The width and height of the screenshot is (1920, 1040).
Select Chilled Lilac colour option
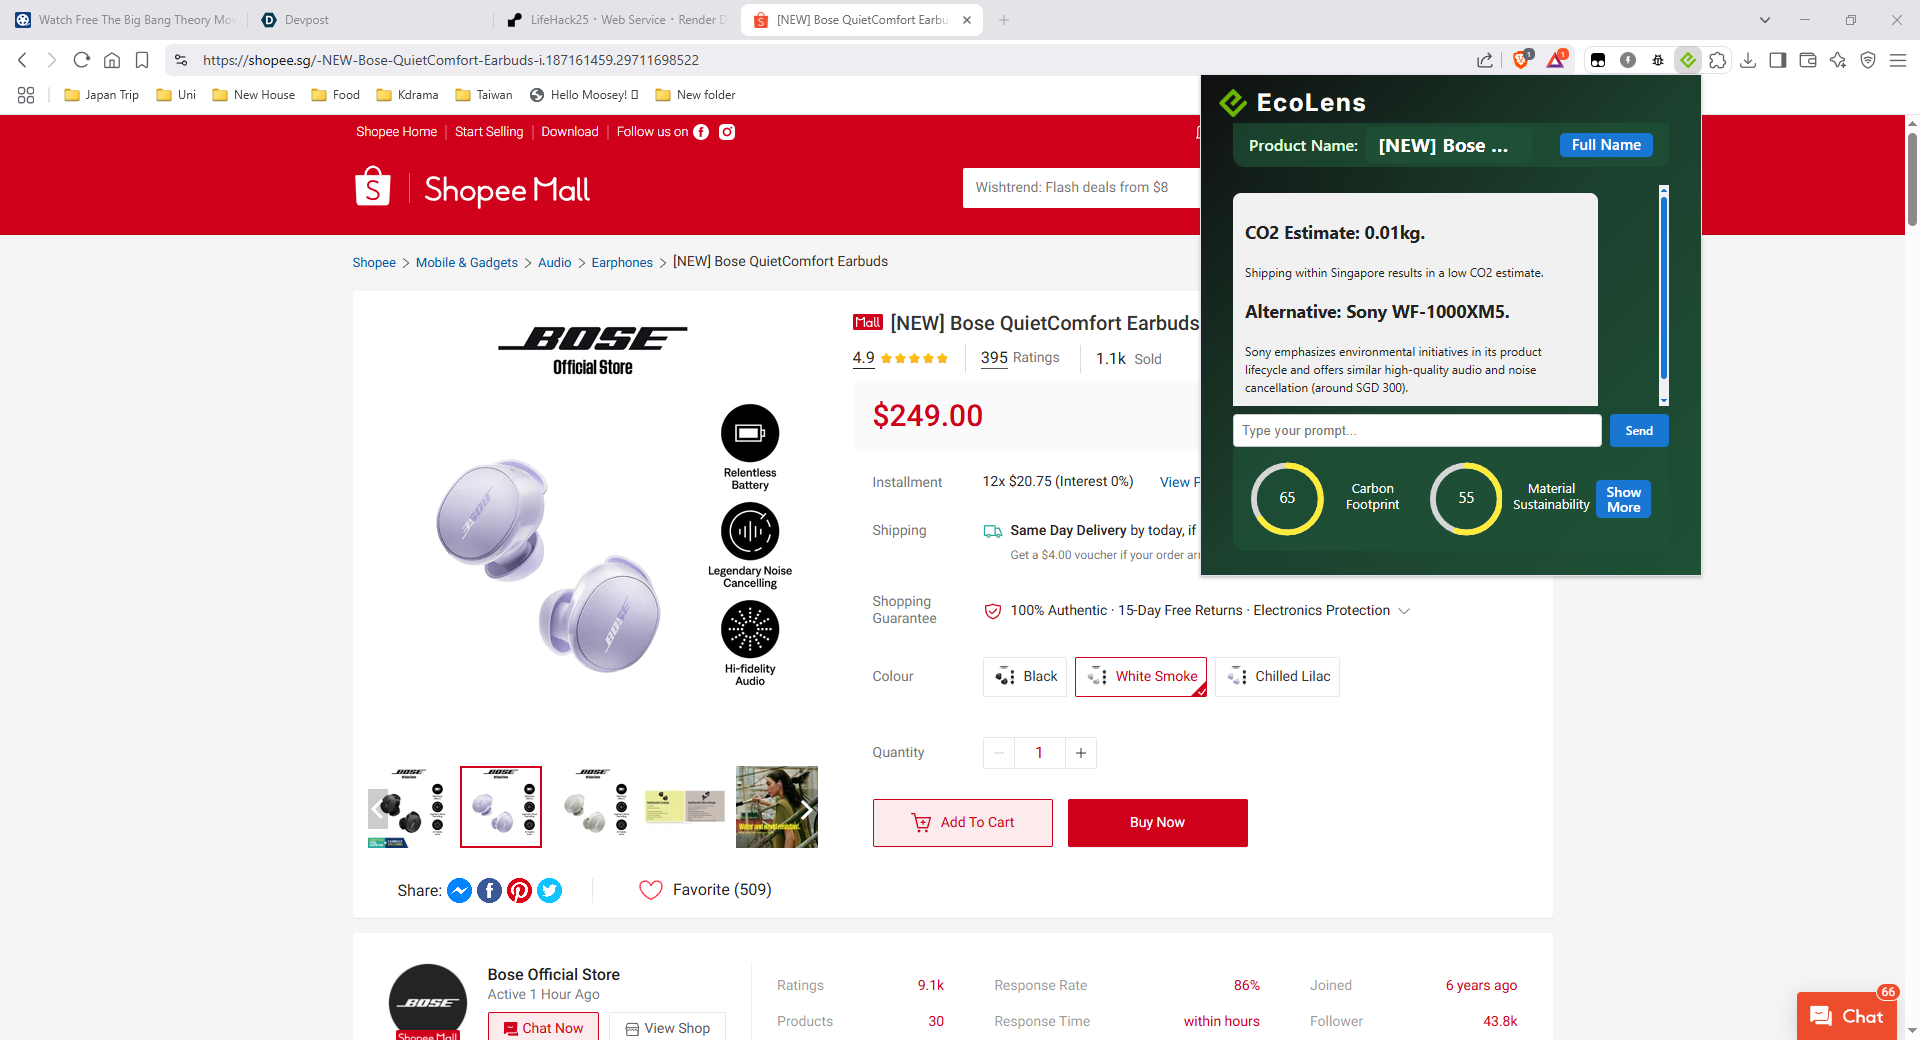1277,677
